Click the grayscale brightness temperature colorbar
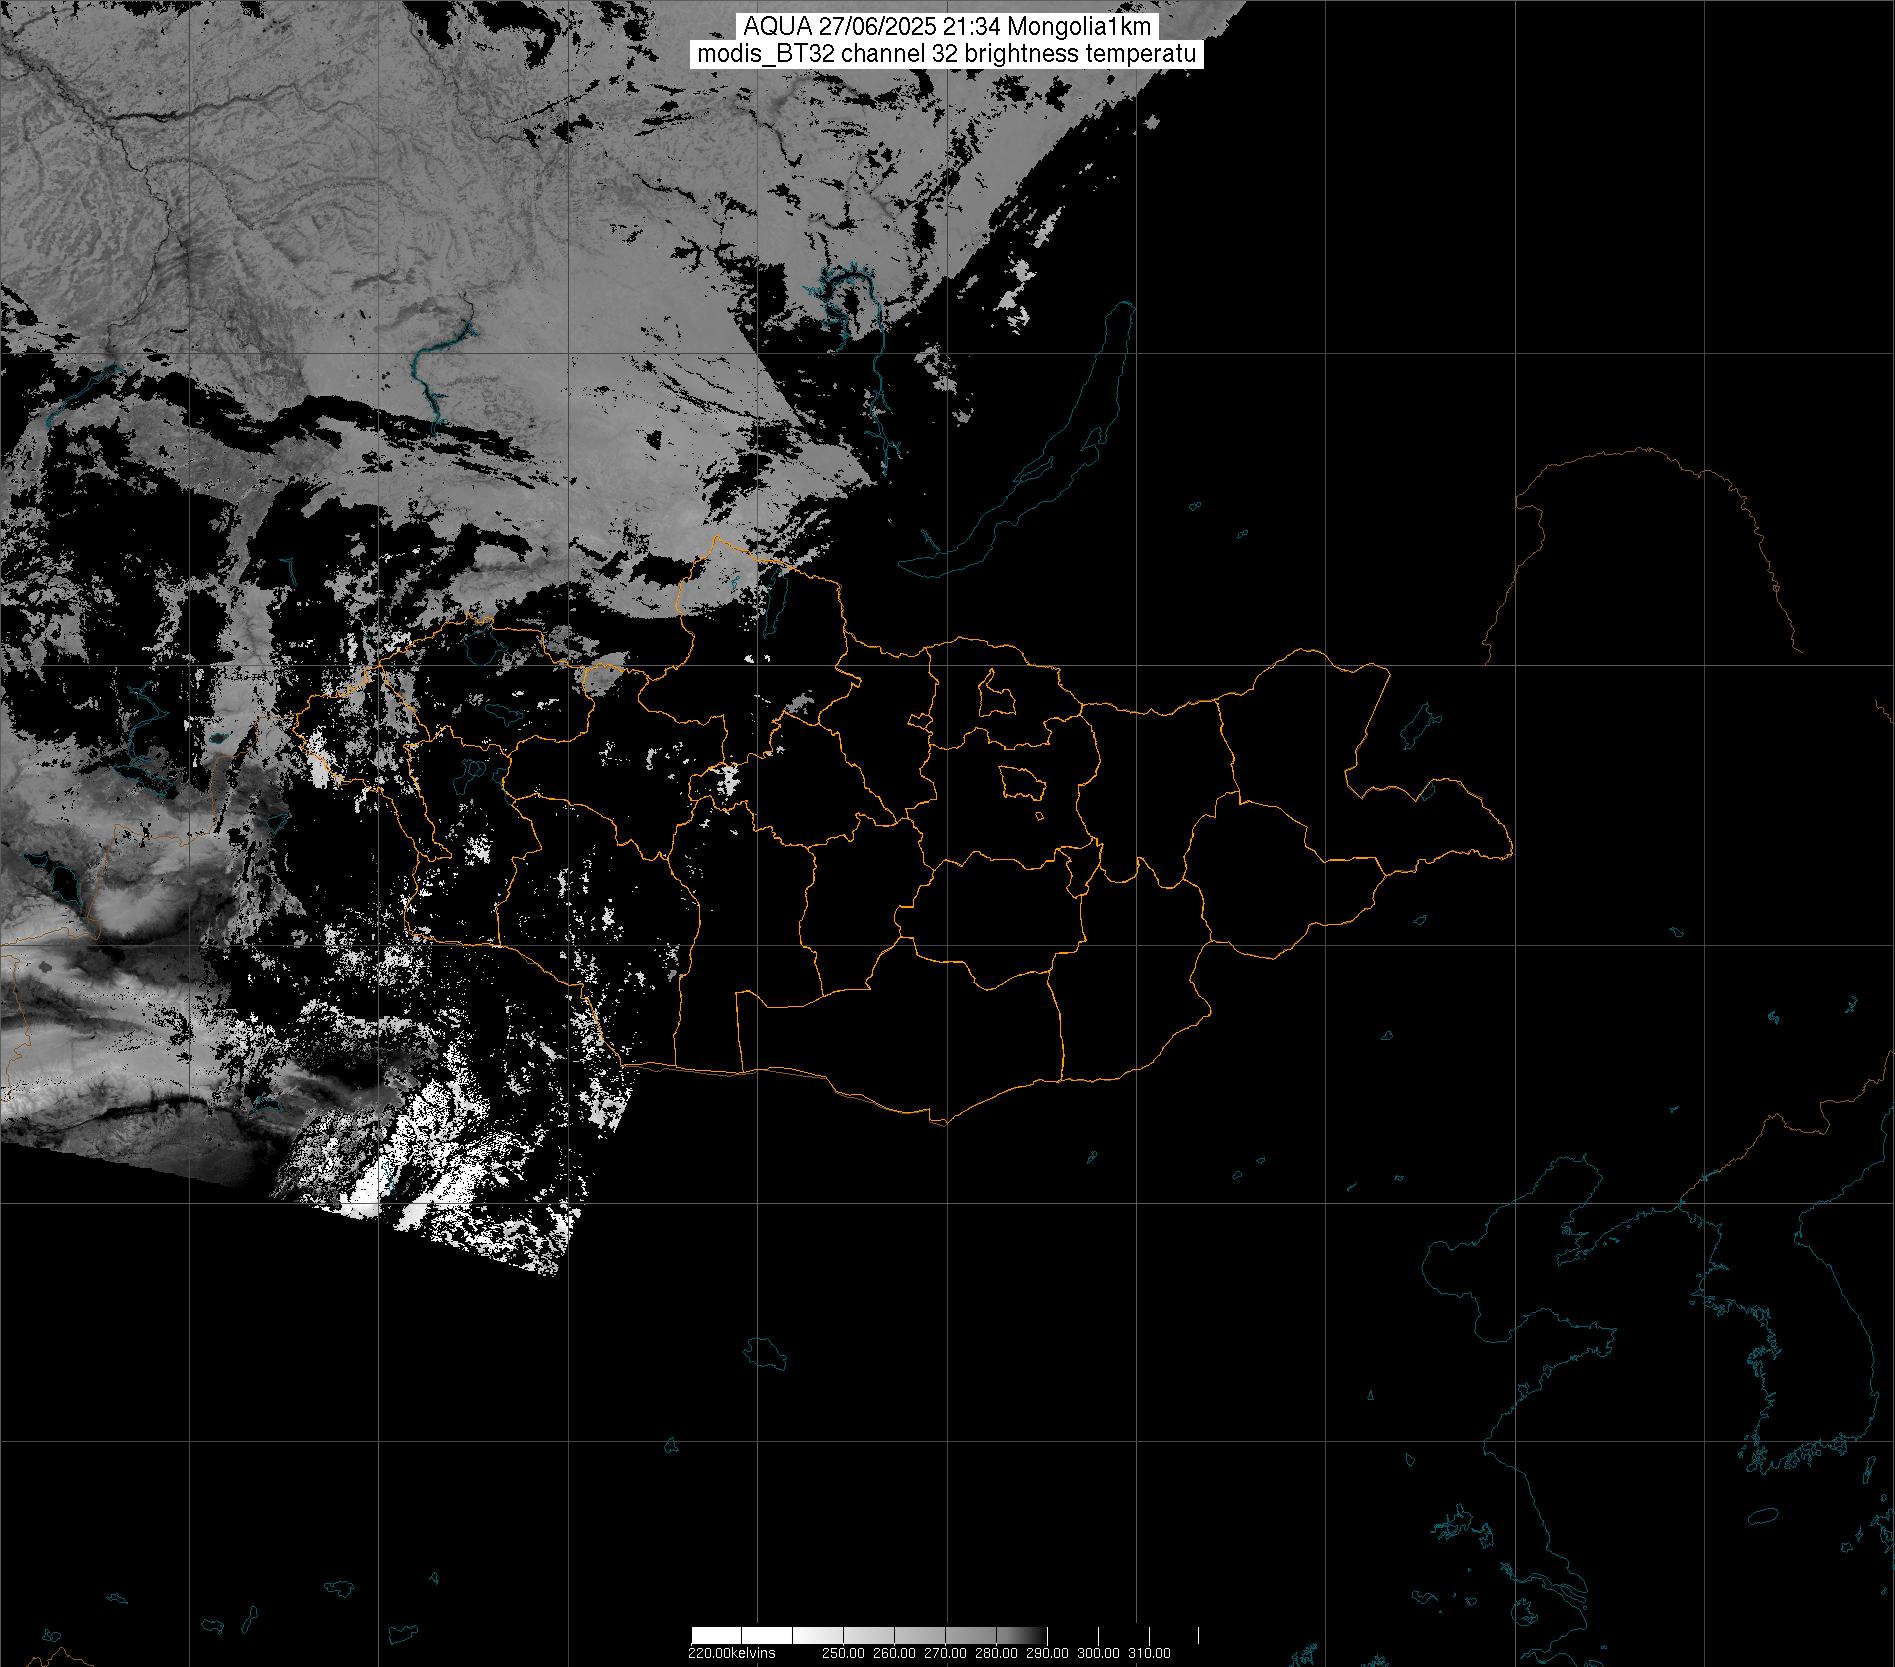Image resolution: width=1895 pixels, height=1667 pixels. [945, 1636]
